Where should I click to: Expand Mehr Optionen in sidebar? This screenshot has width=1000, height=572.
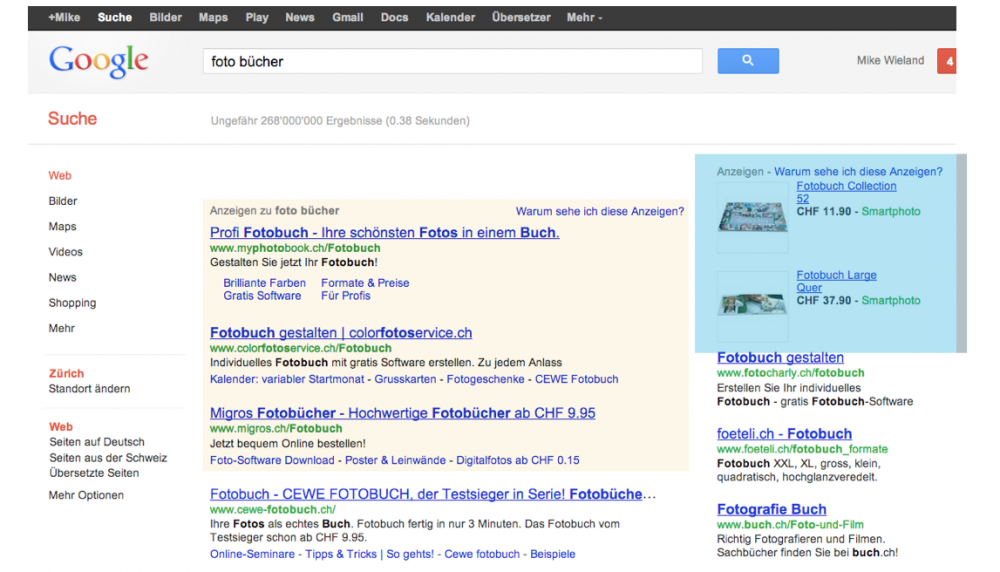(x=86, y=495)
